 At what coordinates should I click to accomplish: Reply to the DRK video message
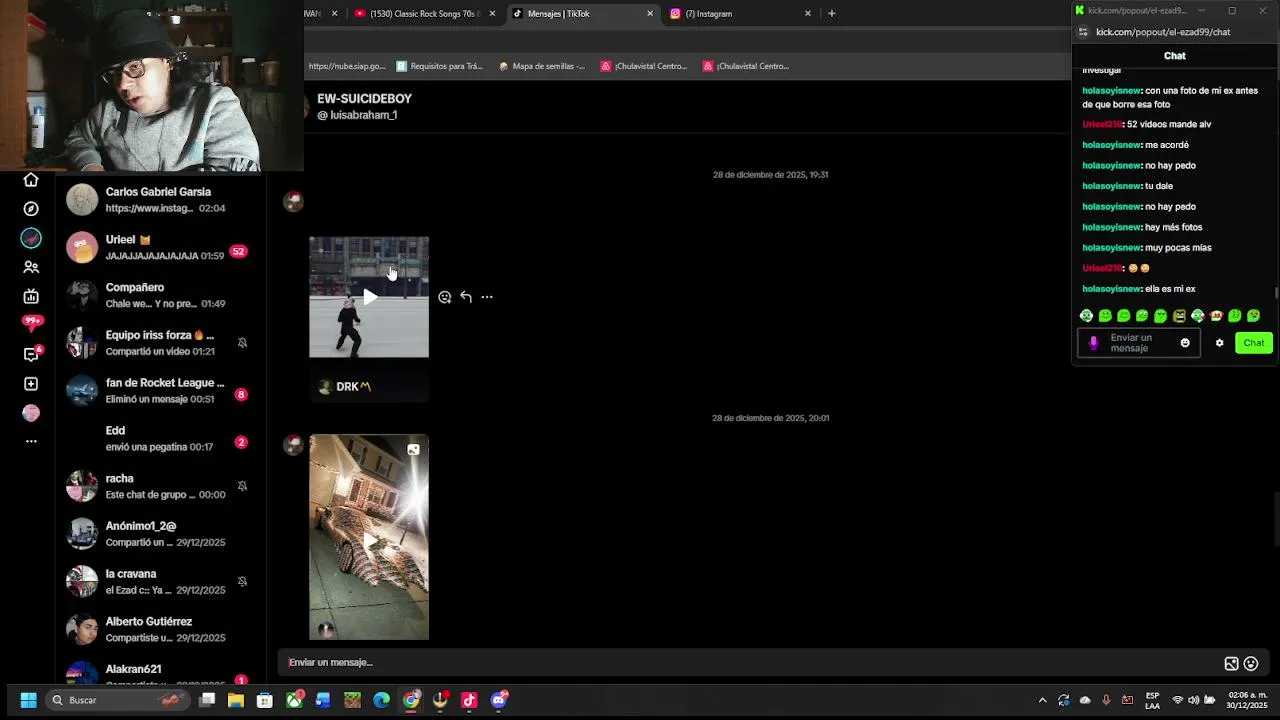click(466, 297)
